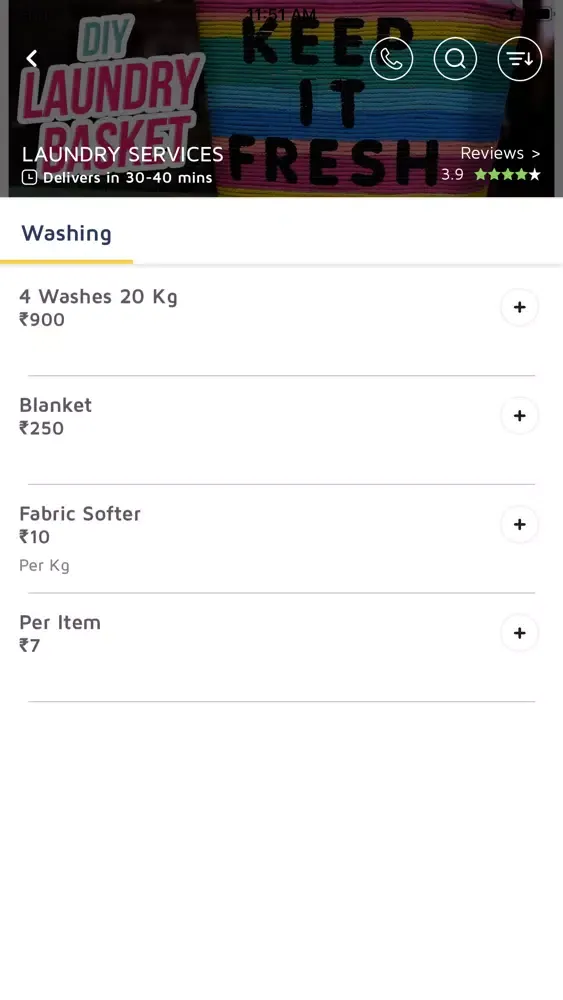
Task: Call the laundry service via phone icon
Action: tap(391, 59)
